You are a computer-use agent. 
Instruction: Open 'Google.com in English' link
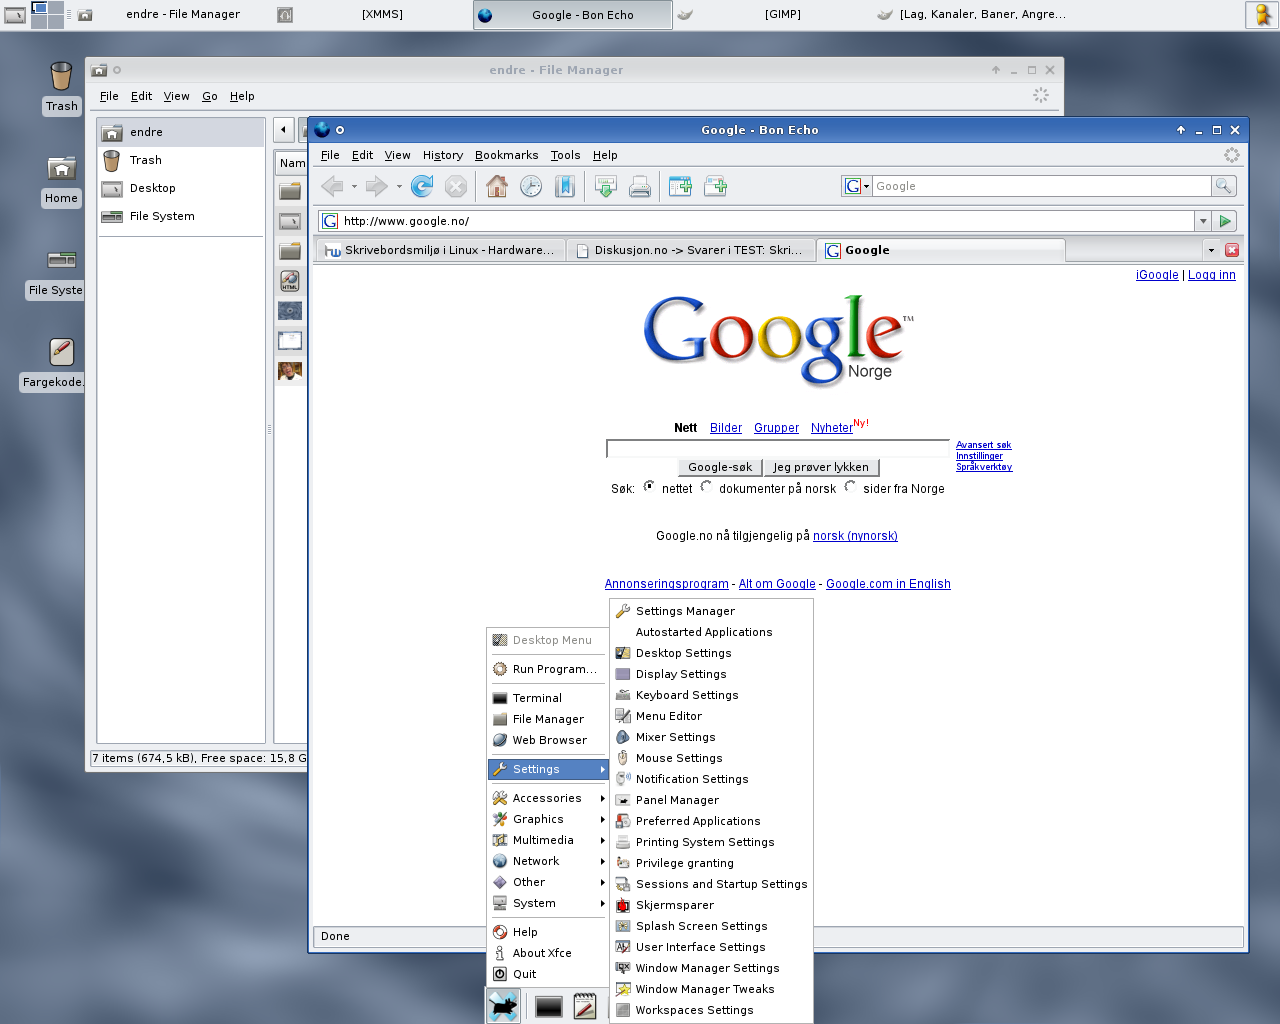(x=888, y=584)
